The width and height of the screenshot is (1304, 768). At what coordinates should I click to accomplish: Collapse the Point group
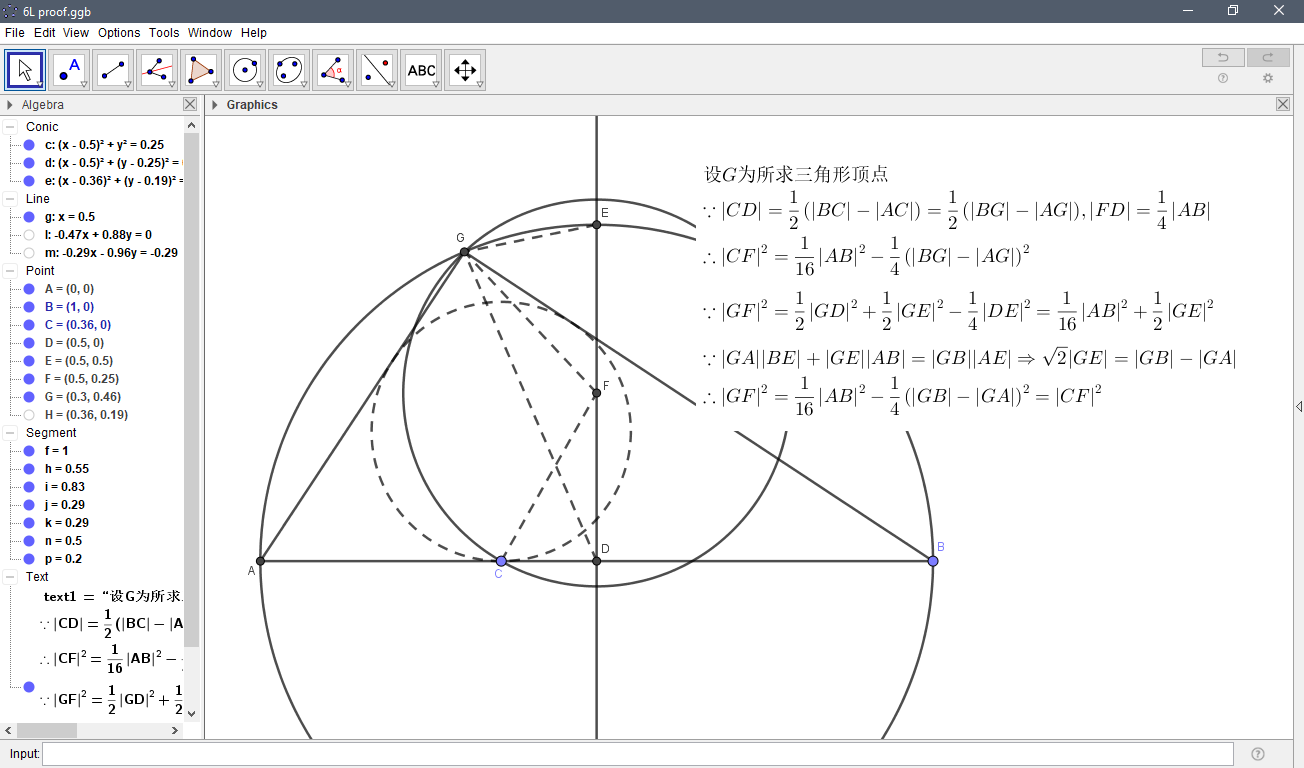[10, 271]
